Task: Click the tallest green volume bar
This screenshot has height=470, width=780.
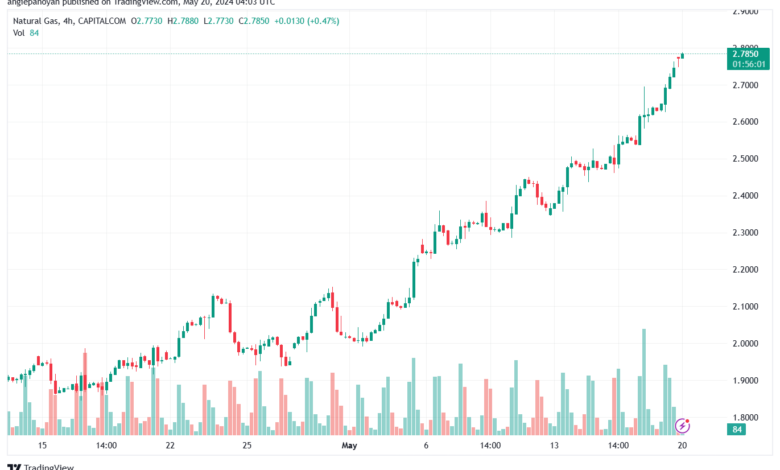Action: pos(644,382)
